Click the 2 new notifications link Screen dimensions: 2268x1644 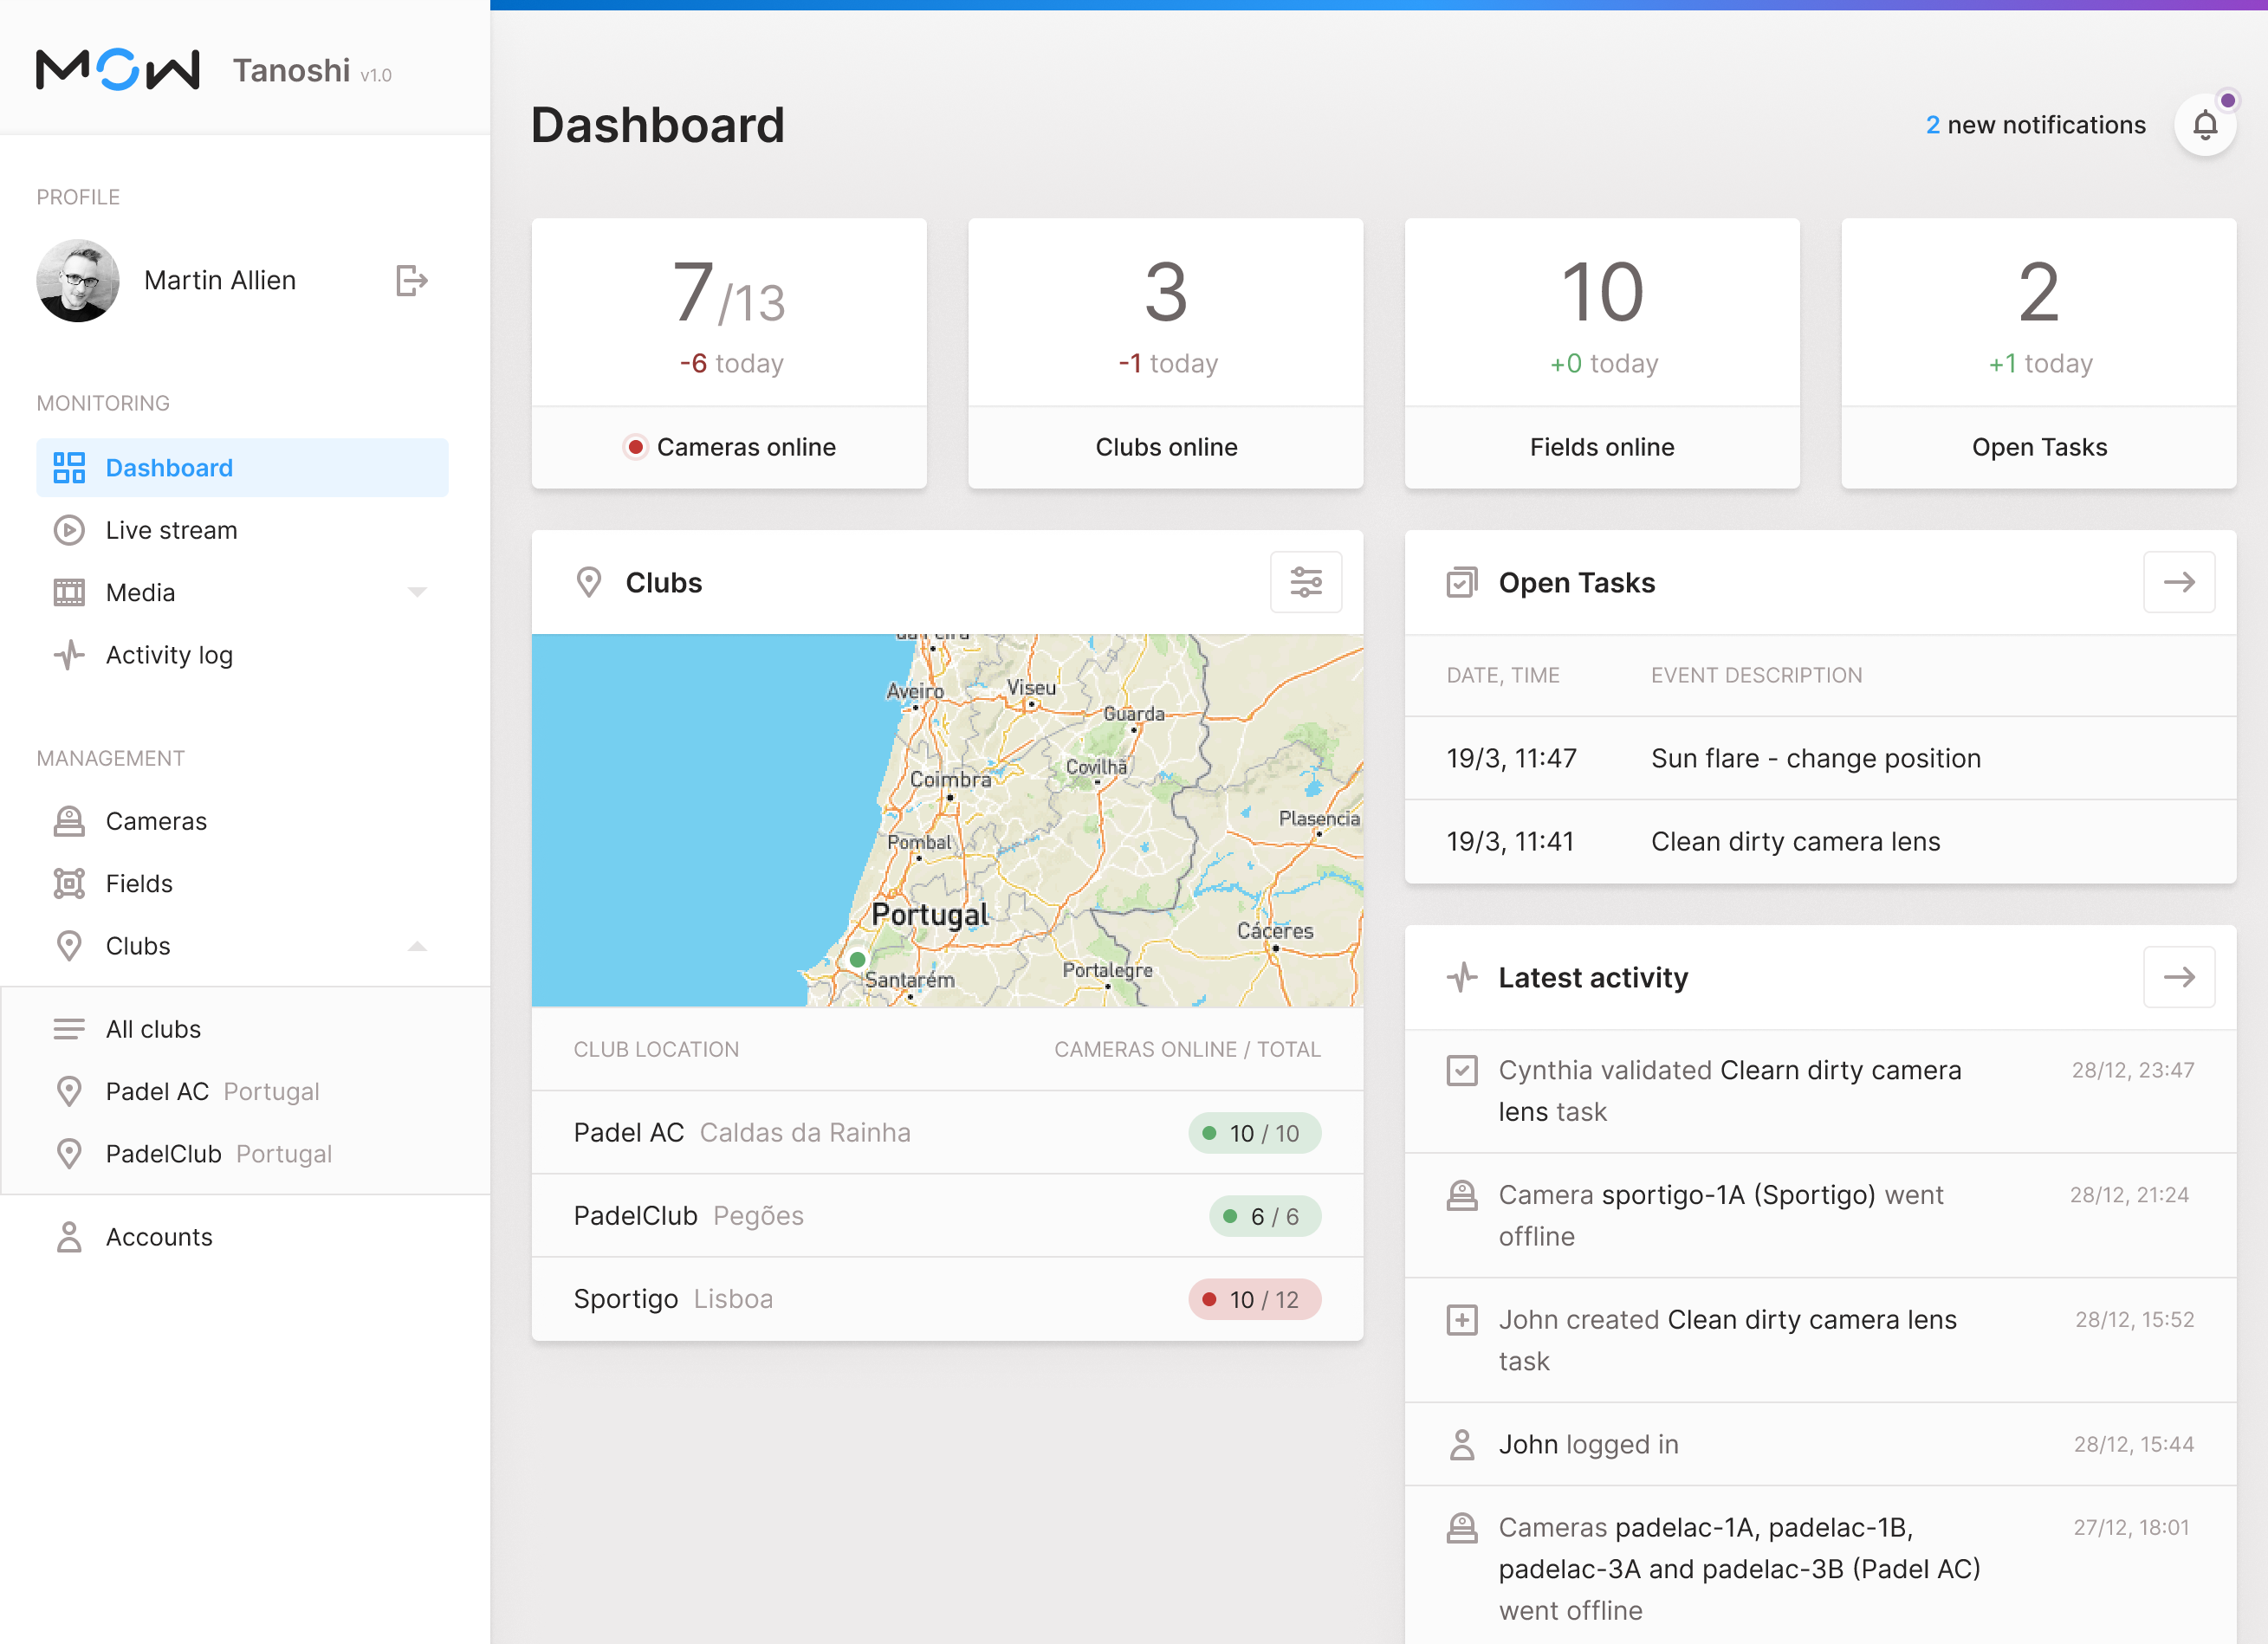pyautogui.click(x=2035, y=125)
